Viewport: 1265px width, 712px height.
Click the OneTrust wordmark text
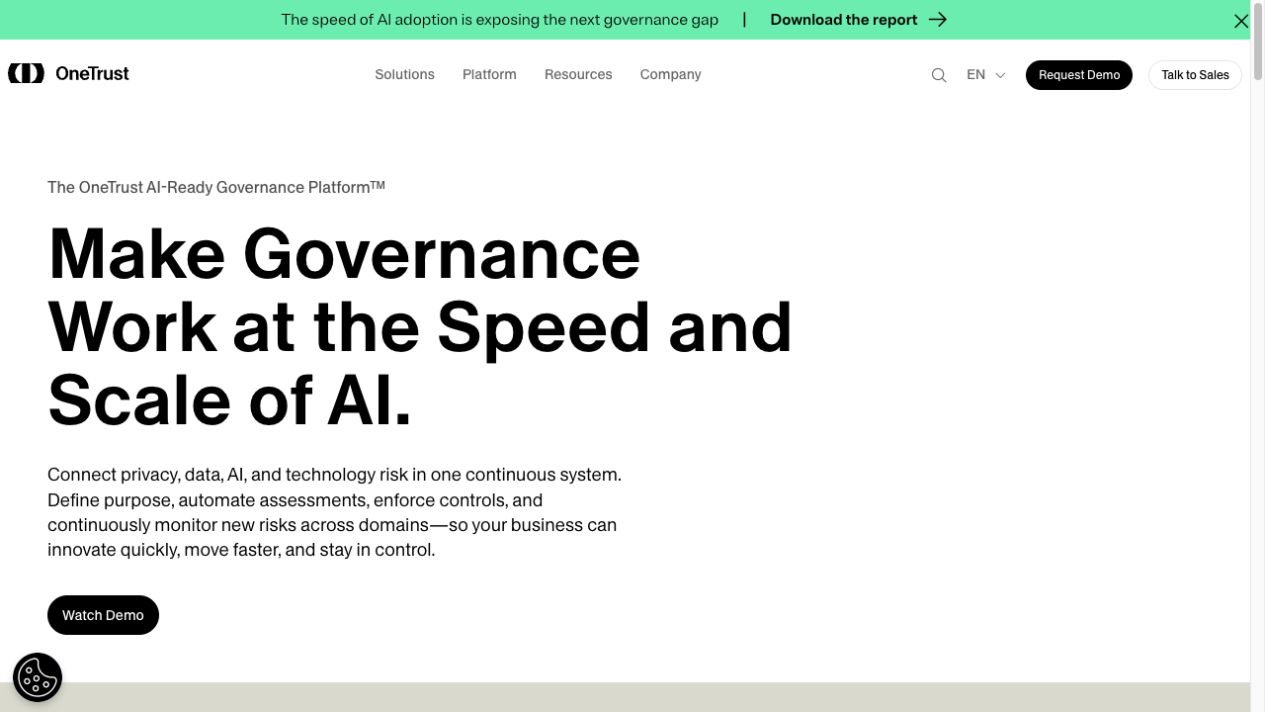click(x=92, y=73)
